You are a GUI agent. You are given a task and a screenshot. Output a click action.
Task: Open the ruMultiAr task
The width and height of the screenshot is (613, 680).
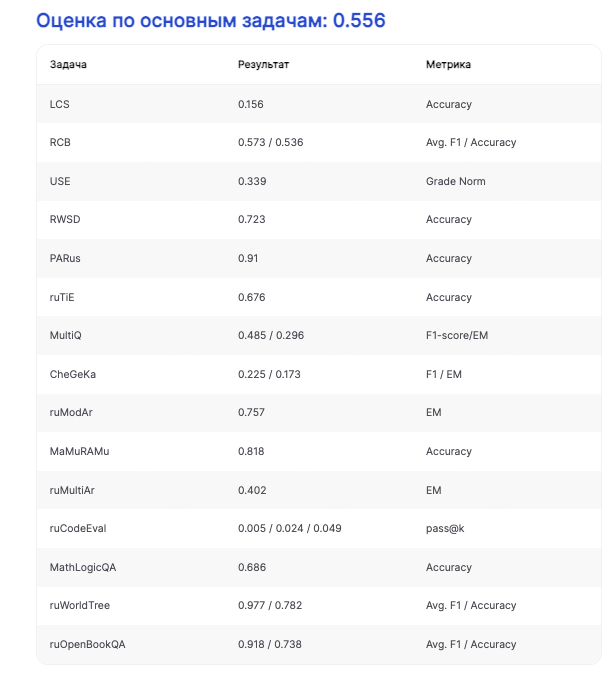[74, 490]
